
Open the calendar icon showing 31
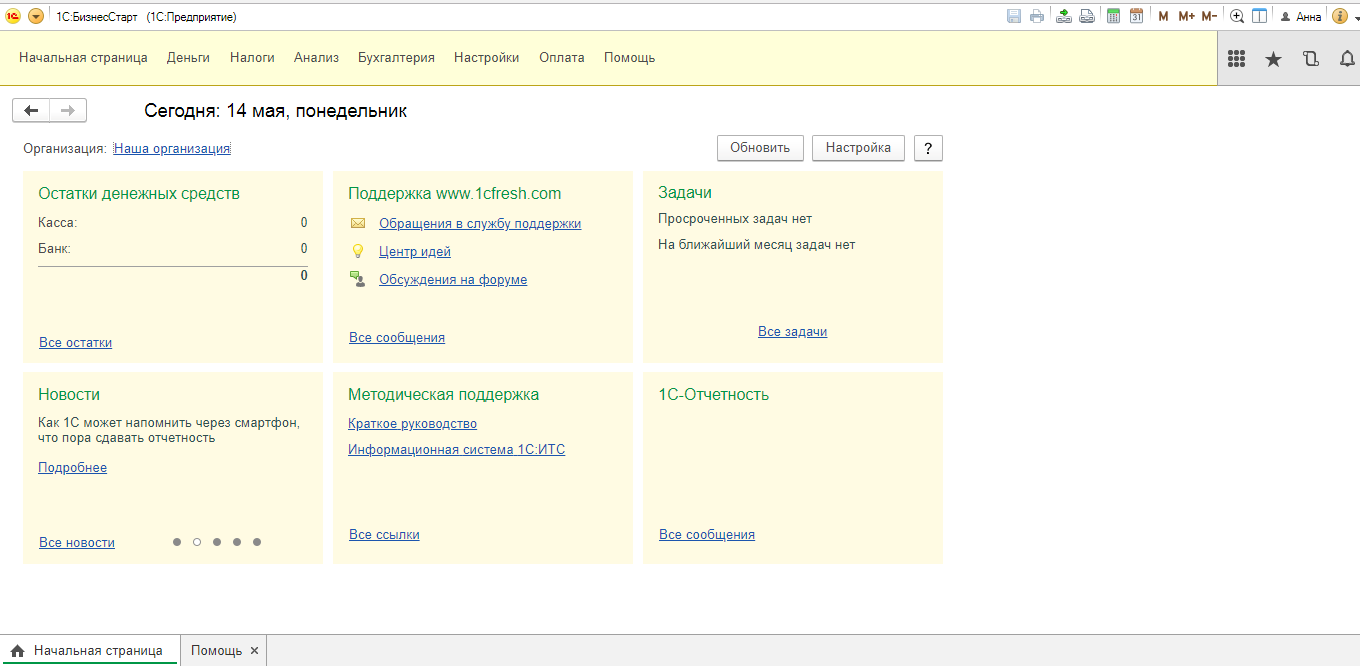[1136, 16]
